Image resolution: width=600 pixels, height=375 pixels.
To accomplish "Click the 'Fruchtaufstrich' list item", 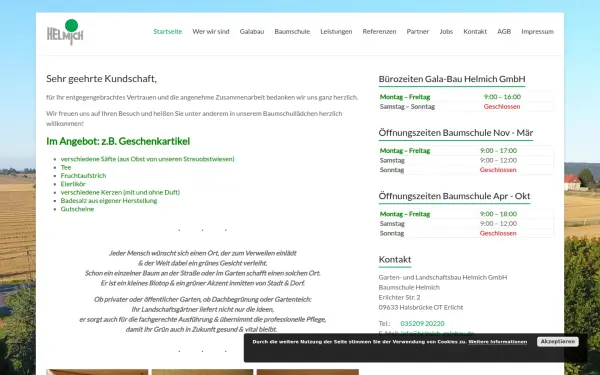I will pos(83,176).
